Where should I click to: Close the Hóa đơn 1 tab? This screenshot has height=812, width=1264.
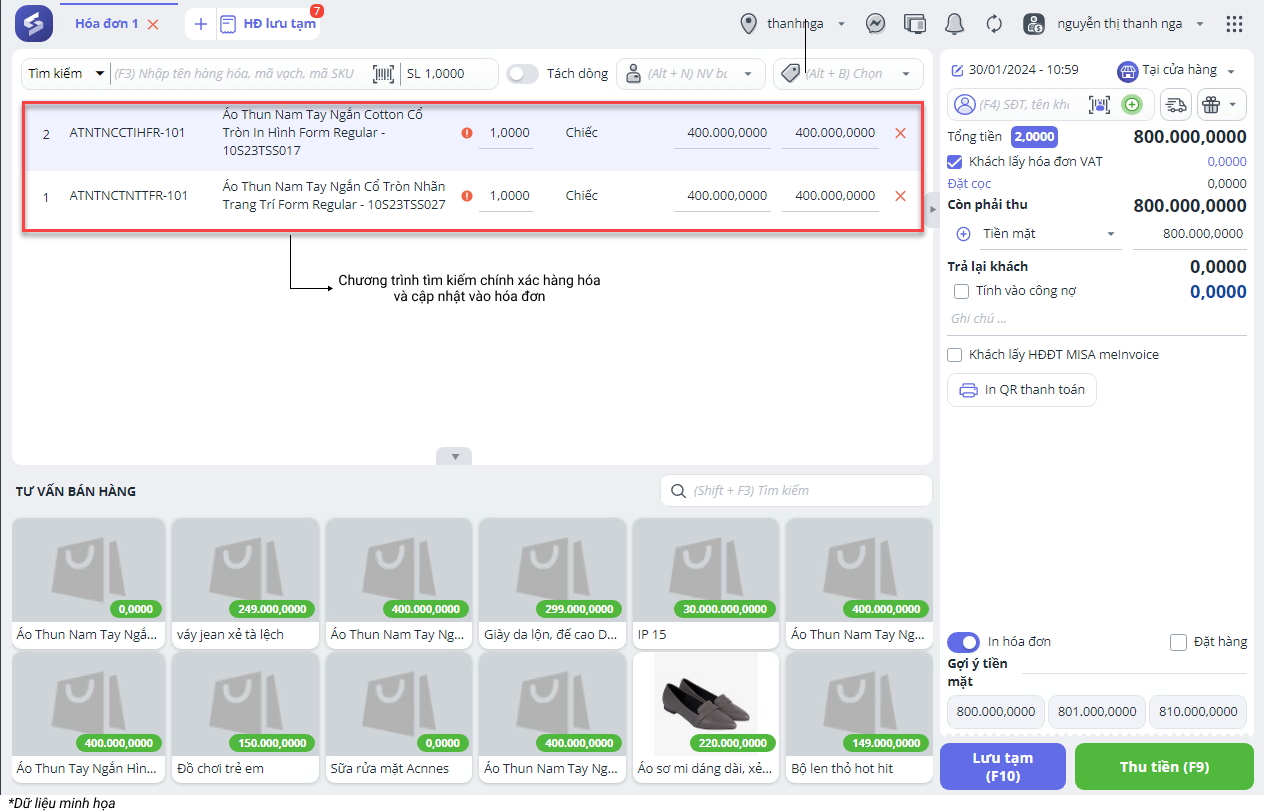[x=153, y=24]
